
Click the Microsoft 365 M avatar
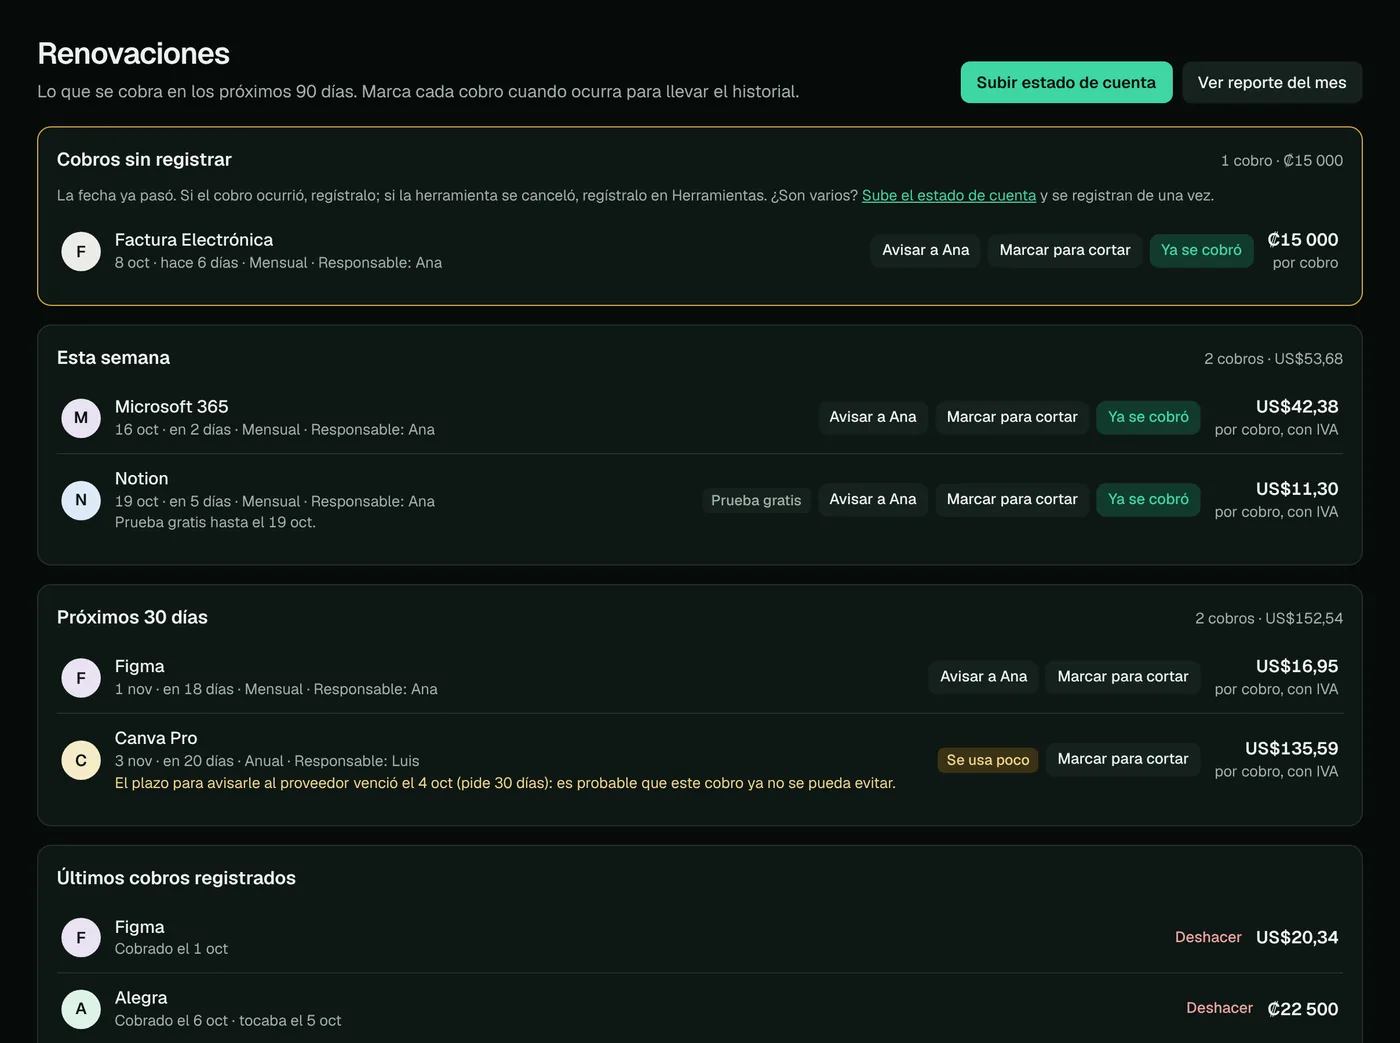(x=81, y=418)
